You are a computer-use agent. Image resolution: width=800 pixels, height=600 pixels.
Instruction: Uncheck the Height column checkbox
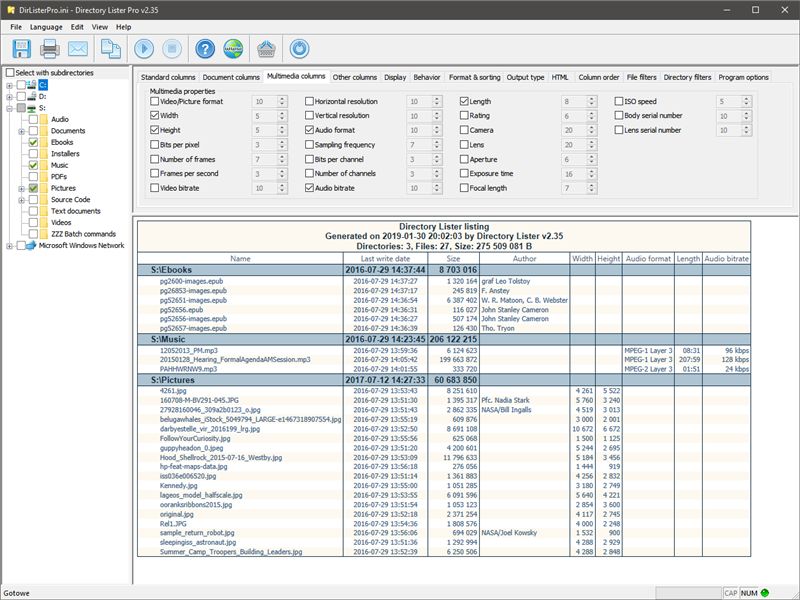[155, 130]
